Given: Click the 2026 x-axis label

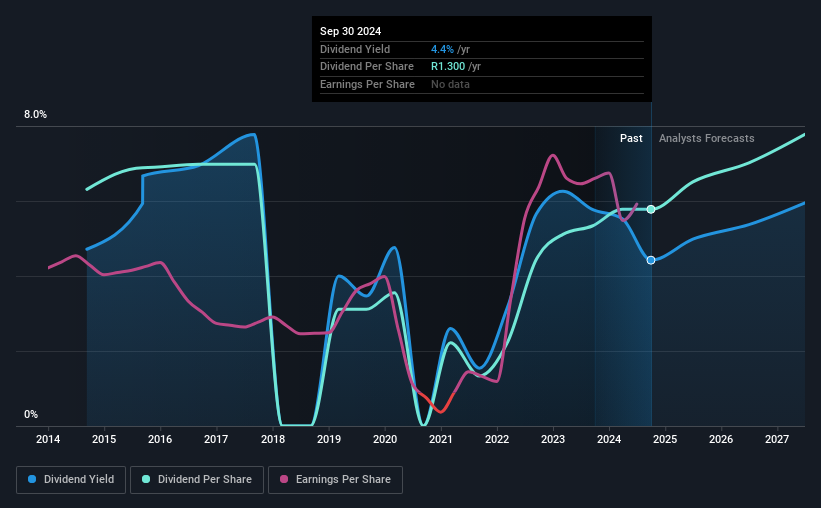Looking at the screenshot, I should coord(721,439).
